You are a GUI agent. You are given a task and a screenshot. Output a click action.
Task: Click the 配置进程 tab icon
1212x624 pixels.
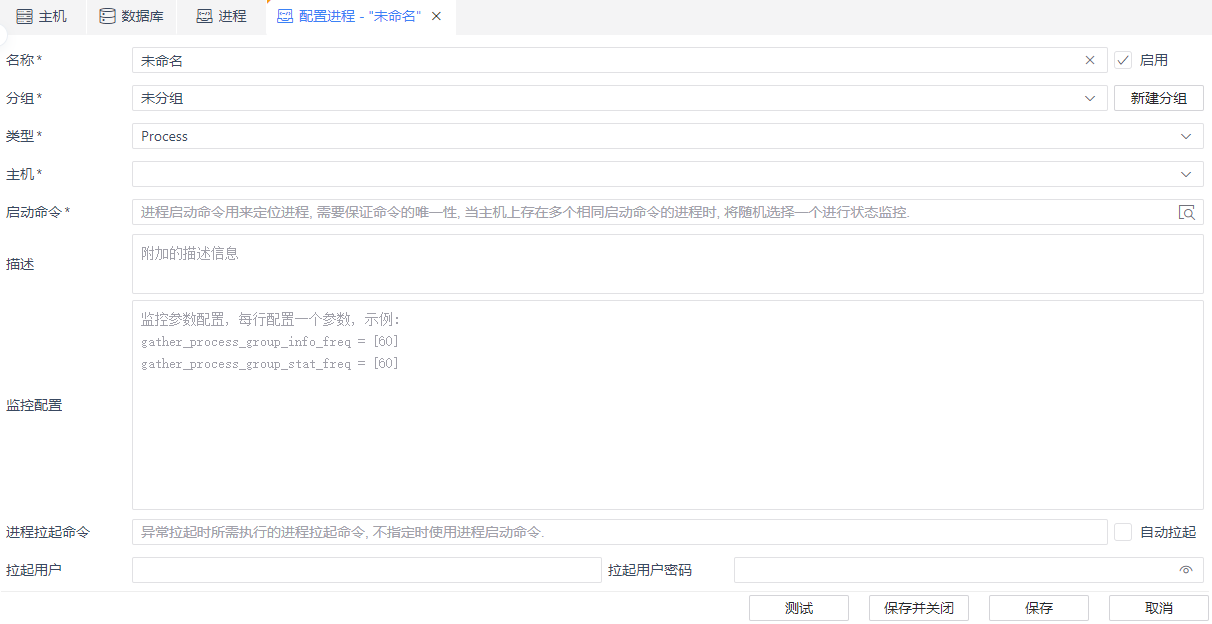[285, 16]
